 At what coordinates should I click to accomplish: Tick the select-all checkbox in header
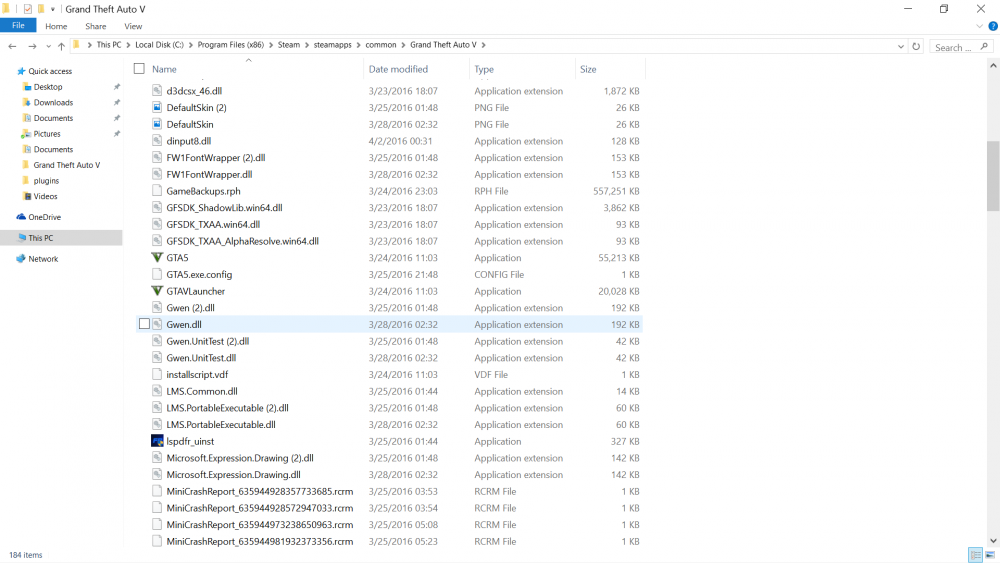coord(139,69)
